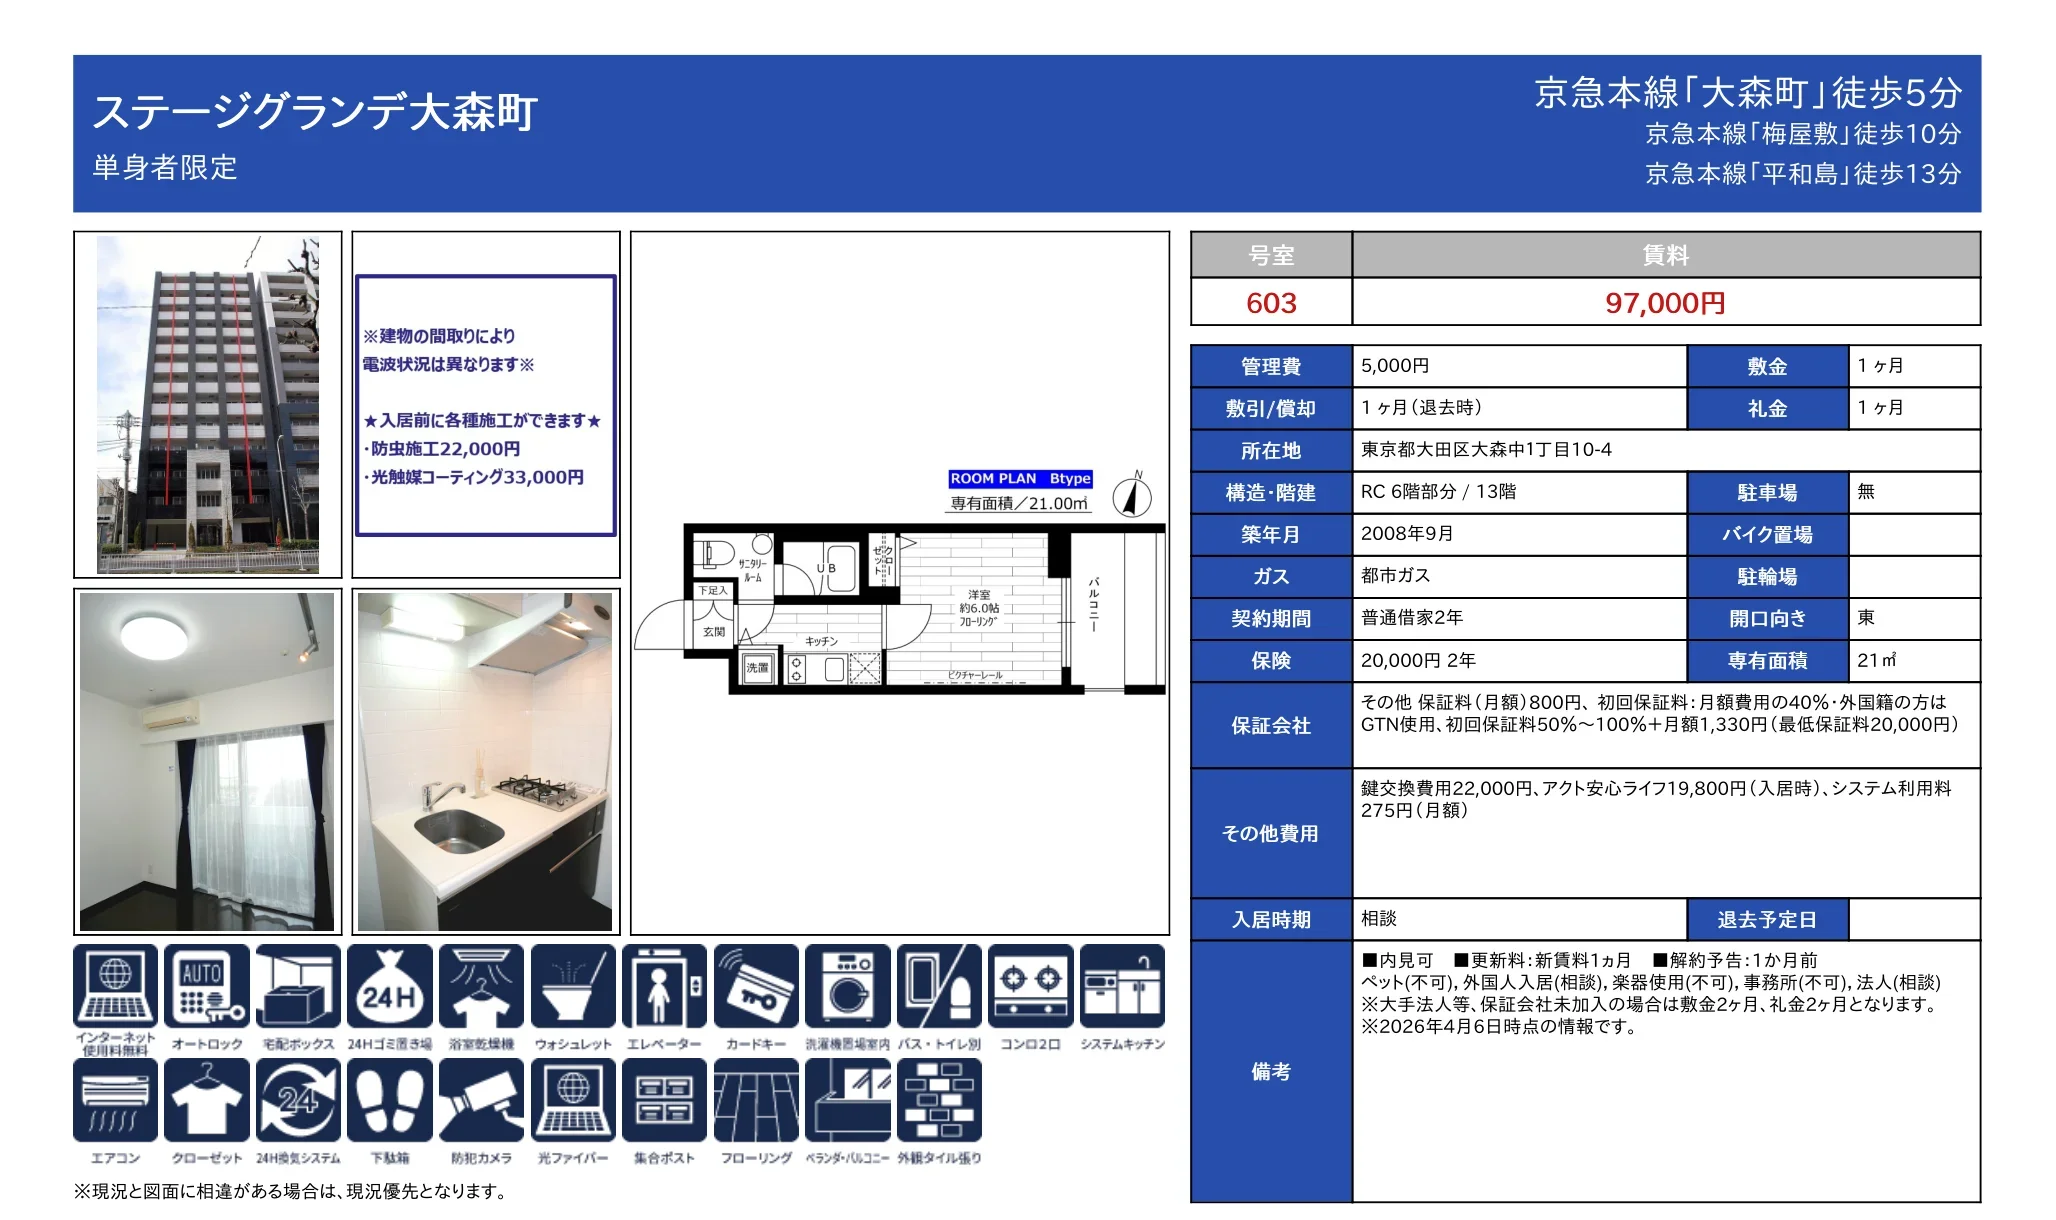This screenshot has height=1220, width=2056.
Task: Click the room number 603 cell
Action: pyautogui.click(x=1271, y=303)
